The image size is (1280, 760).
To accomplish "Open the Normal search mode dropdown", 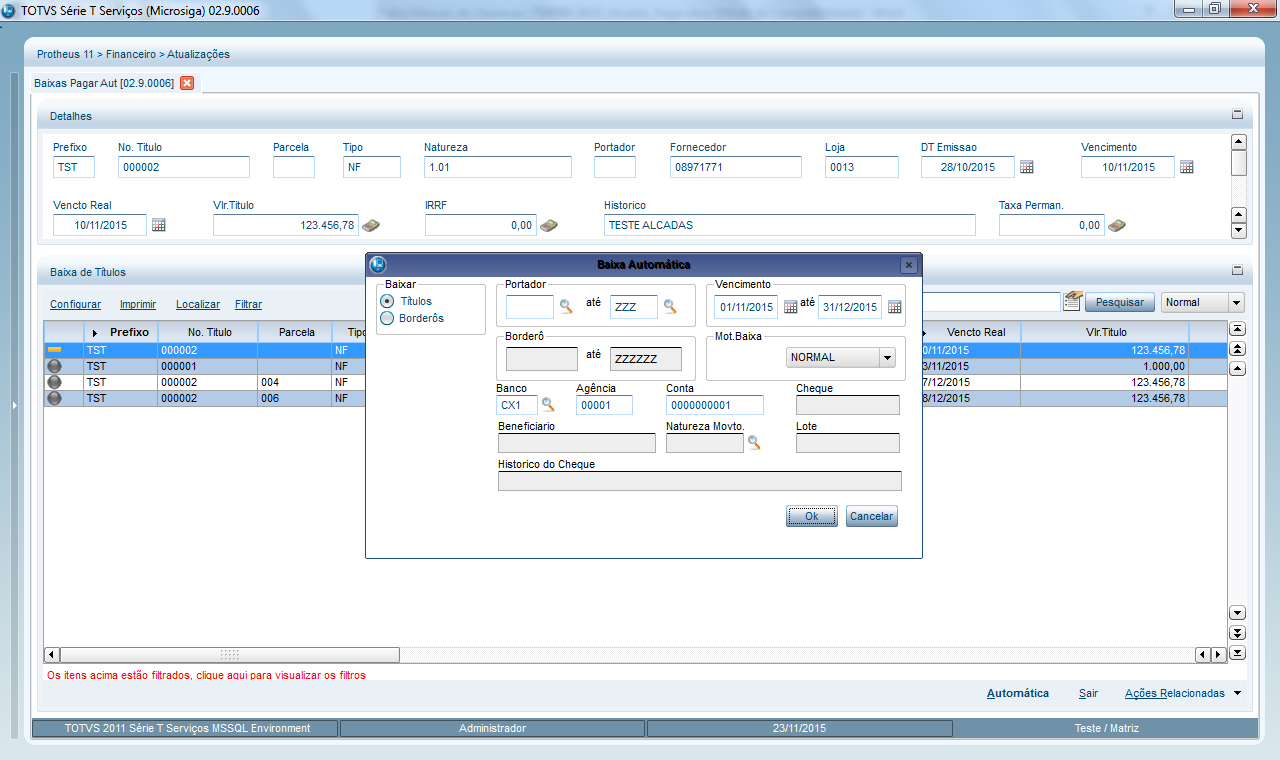I will tap(1236, 302).
